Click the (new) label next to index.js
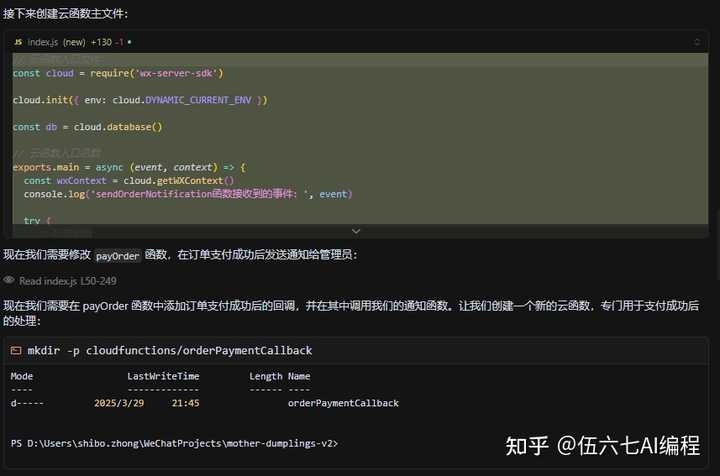The height and width of the screenshot is (476, 720). (74, 42)
